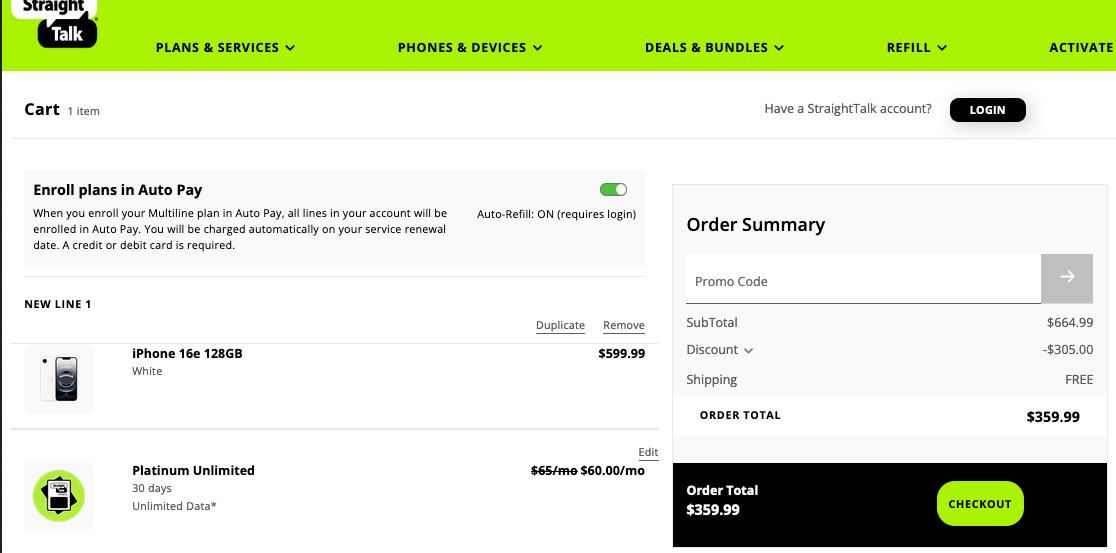Remove New Line 1 from cart

[x=623, y=325]
